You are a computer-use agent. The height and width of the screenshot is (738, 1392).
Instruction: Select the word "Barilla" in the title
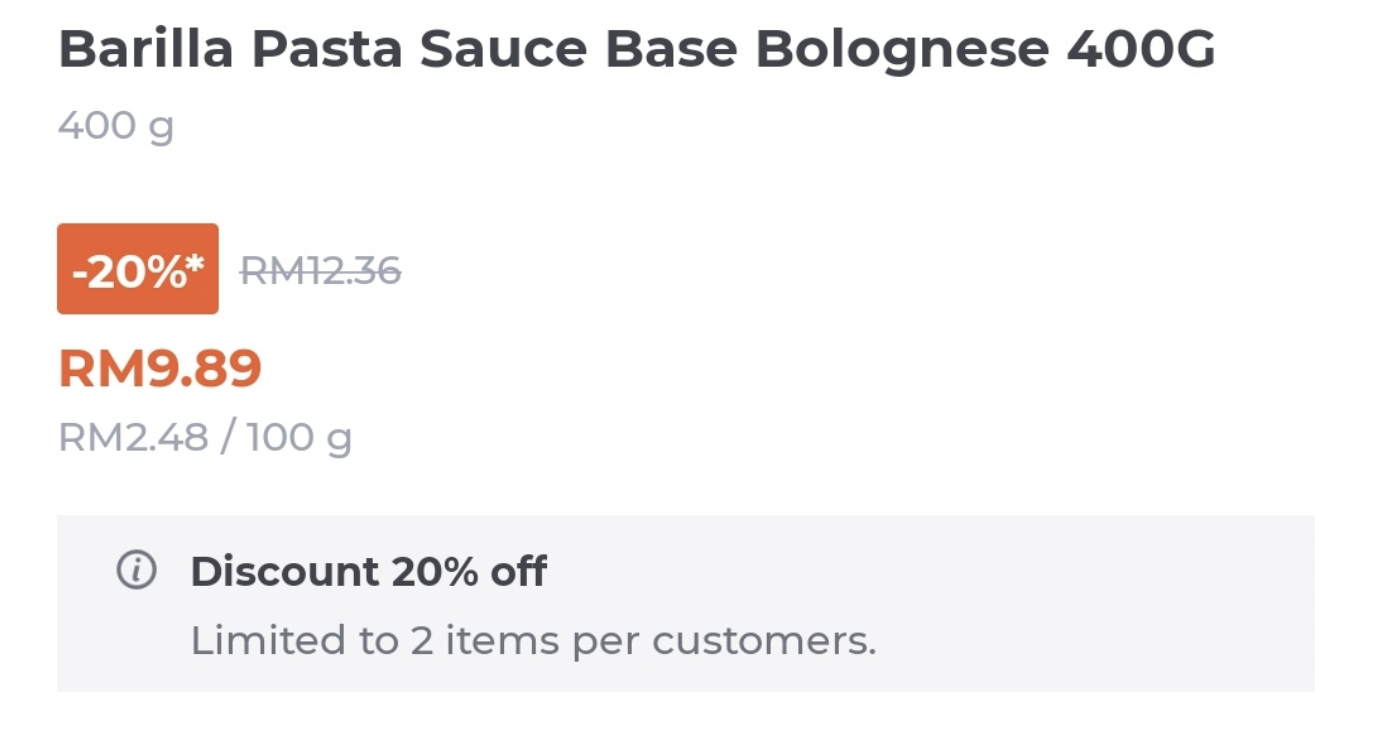point(146,50)
